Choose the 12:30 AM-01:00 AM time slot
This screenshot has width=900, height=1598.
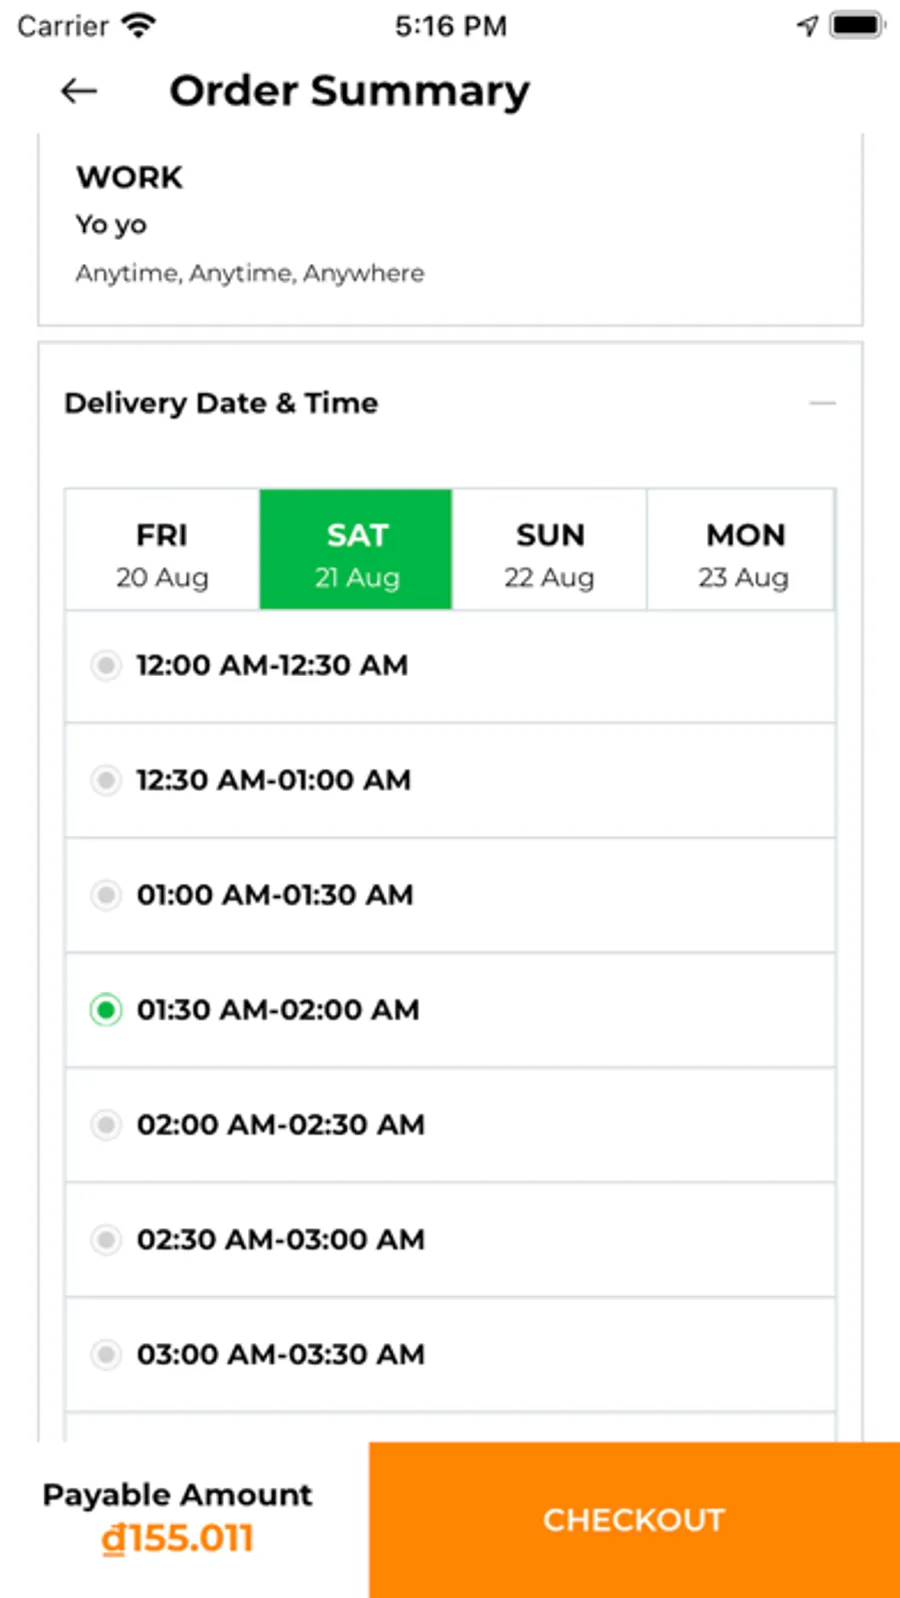click(x=106, y=780)
